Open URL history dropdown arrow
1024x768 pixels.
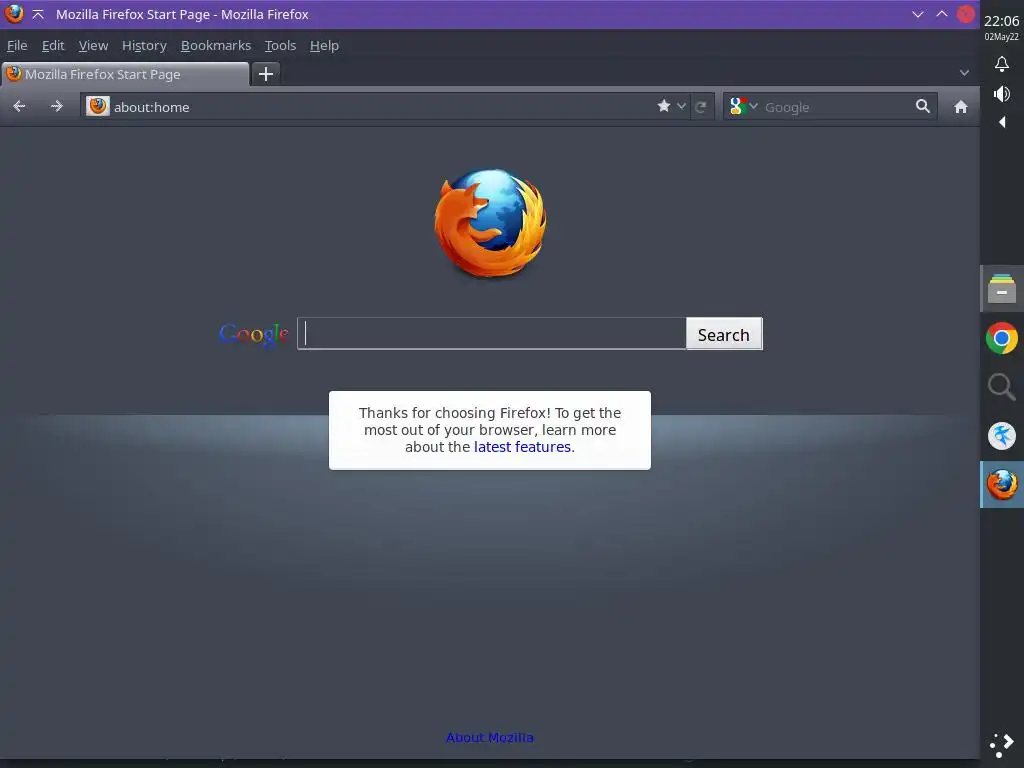pos(681,106)
